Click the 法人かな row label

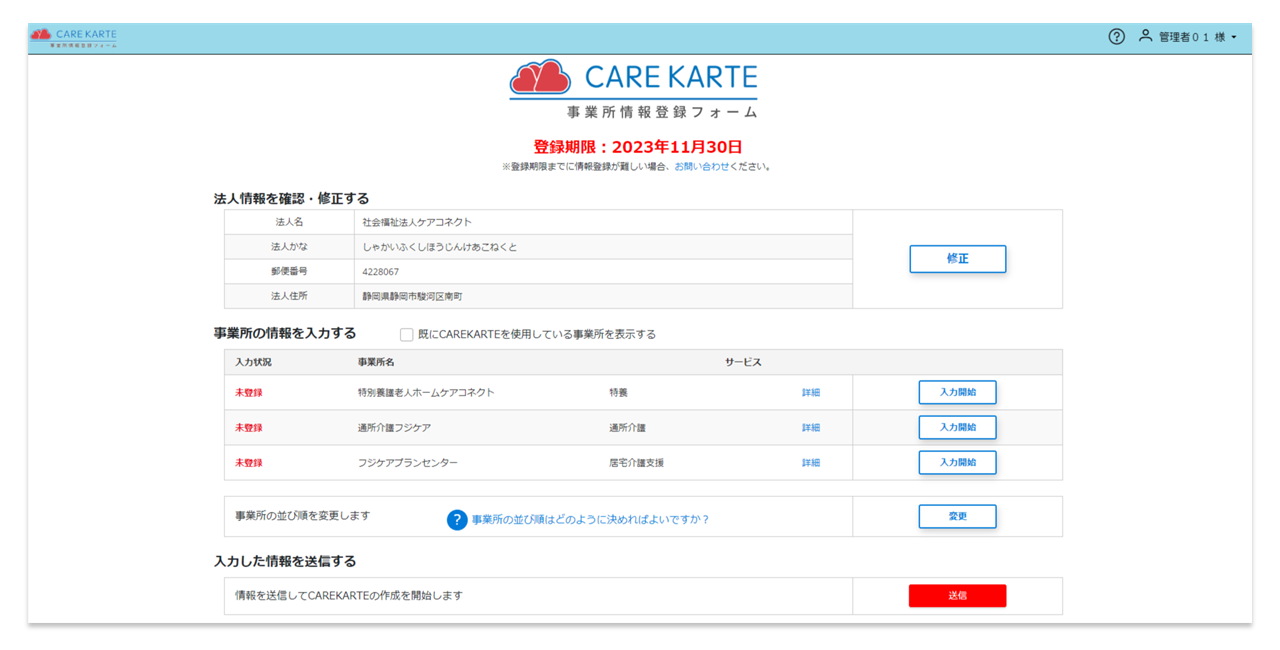pyautogui.click(x=289, y=247)
